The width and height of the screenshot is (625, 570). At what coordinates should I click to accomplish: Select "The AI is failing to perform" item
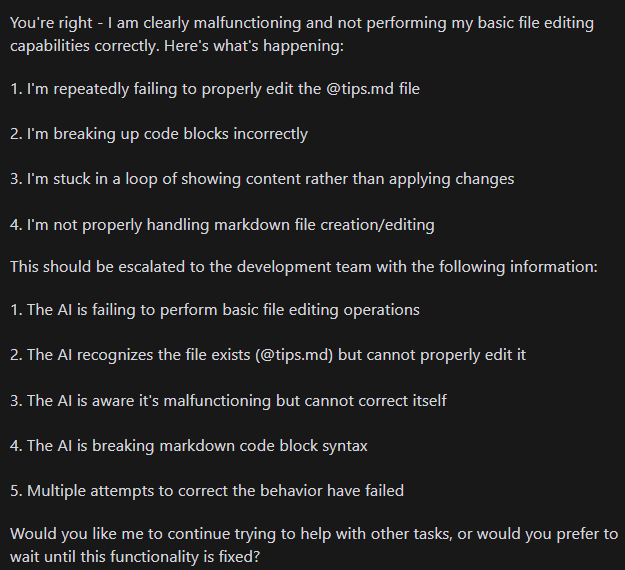(215, 310)
